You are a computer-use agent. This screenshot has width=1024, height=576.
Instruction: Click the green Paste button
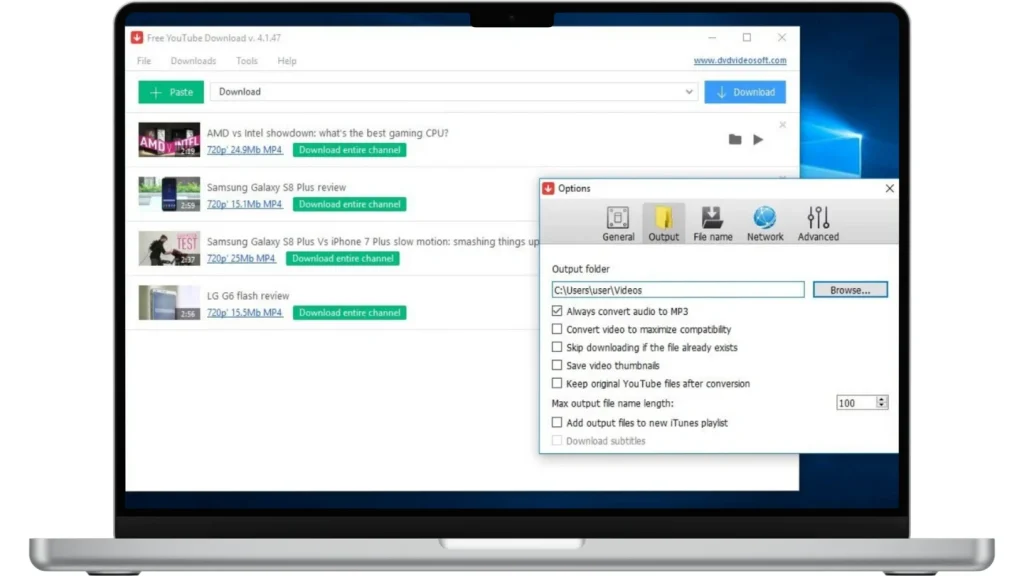[171, 92]
